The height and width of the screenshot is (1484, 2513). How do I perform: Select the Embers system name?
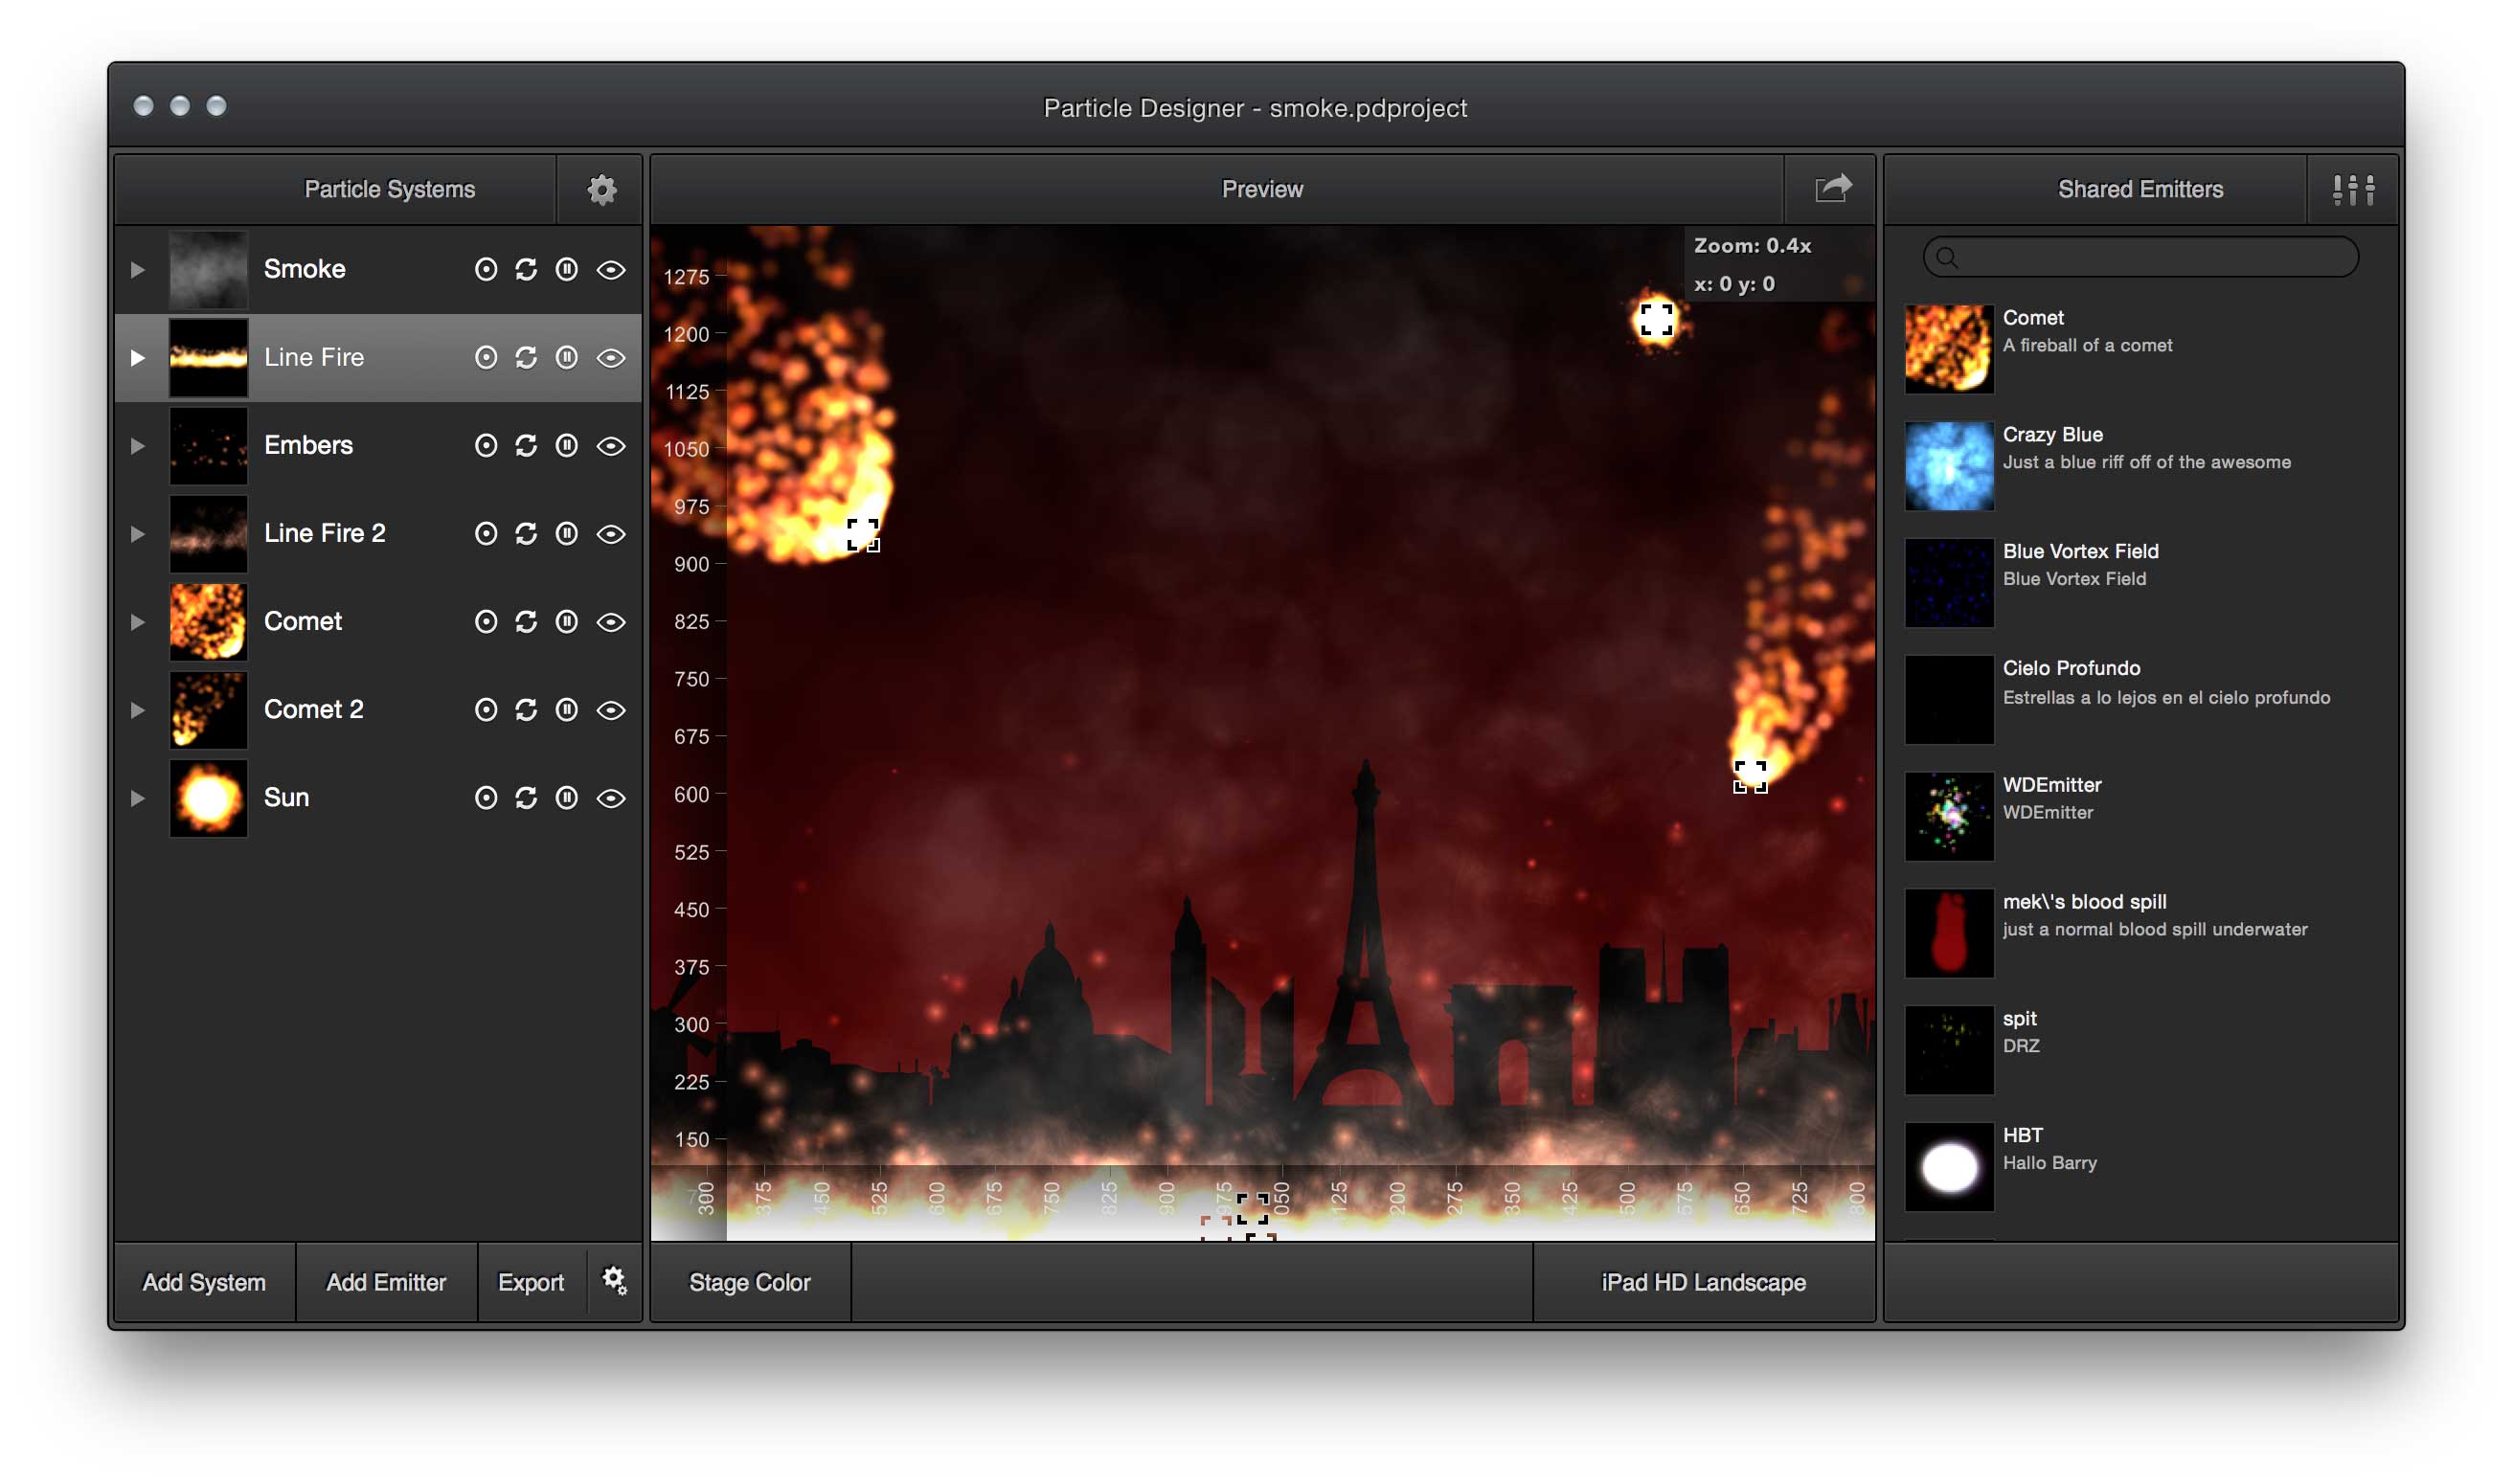308,445
